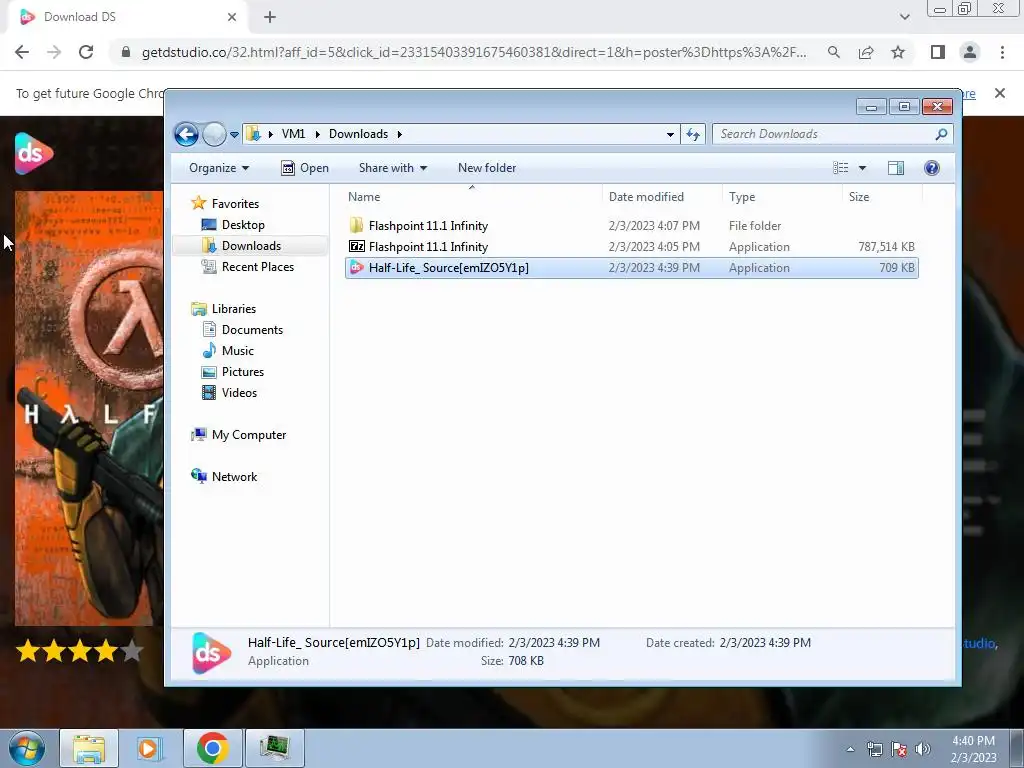Image resolution: width=1024 pixels, height=768 pixels.
Task: Dismiss the Chrome info bar
Action: [x=1000, y=93]
